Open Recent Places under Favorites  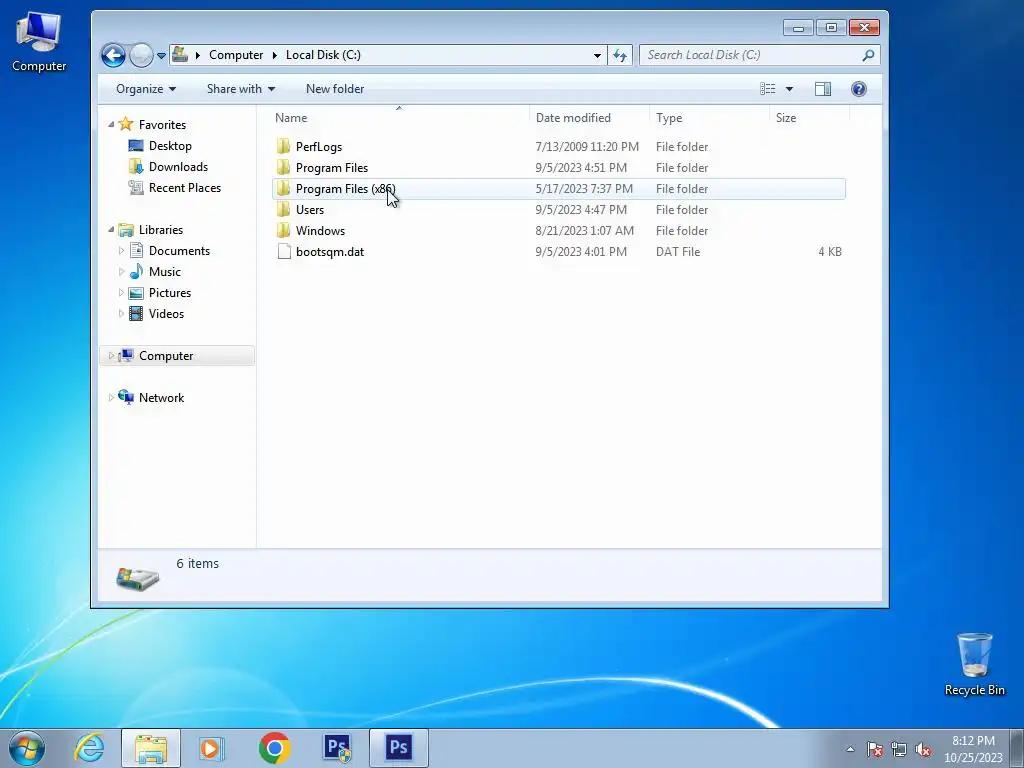point(185,187)
